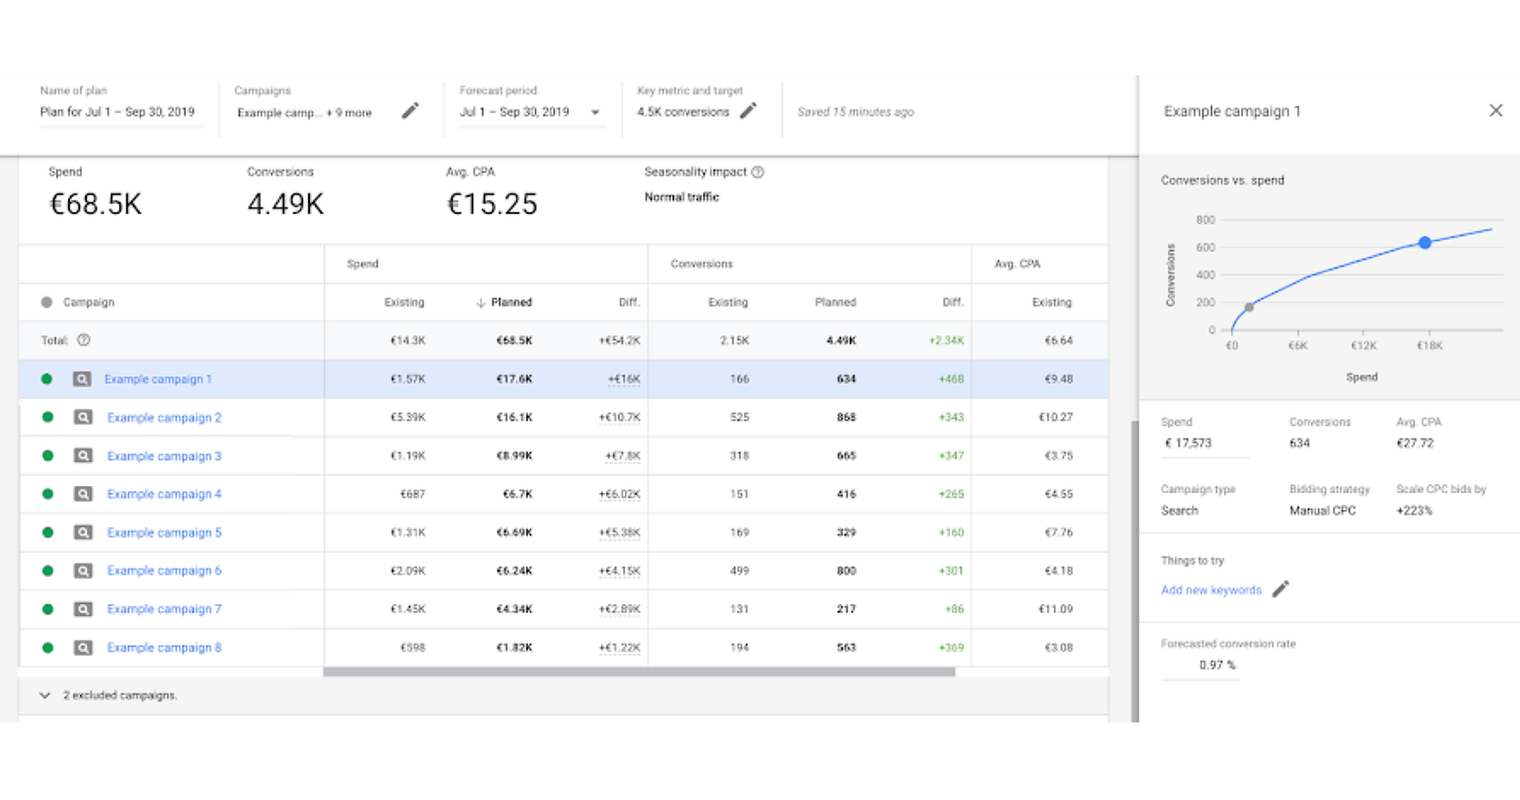Click green status dot of Example campaign 6
The width and height of the screenshot is (1520, 800).
pyautogui.click(x=47, y=571)
